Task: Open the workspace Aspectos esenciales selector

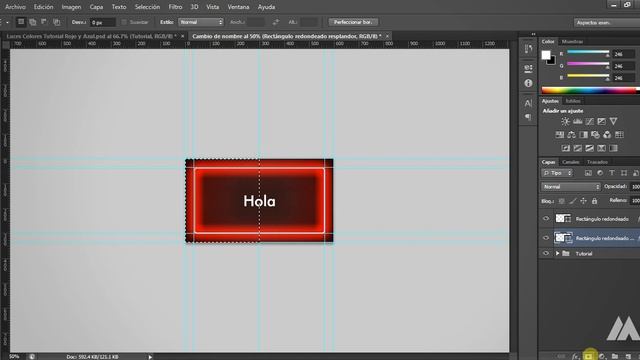Action: click(x=607, y=22)
